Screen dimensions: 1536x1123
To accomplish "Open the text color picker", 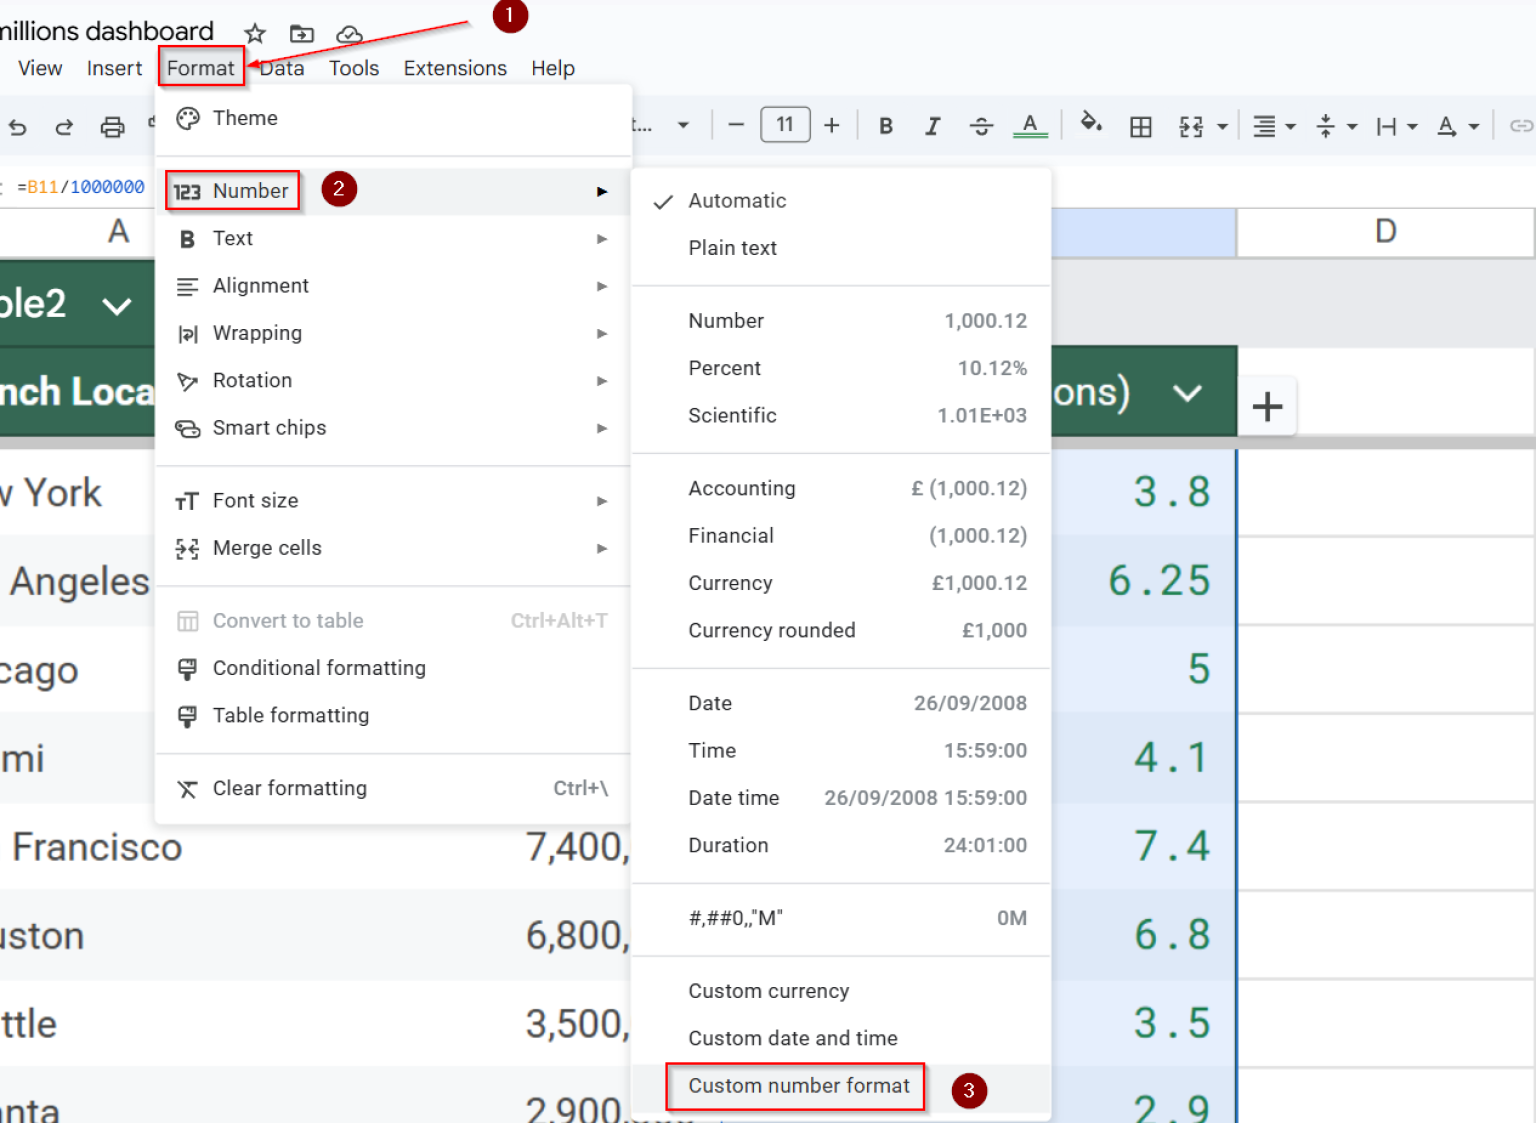I will pos(1029,125).
